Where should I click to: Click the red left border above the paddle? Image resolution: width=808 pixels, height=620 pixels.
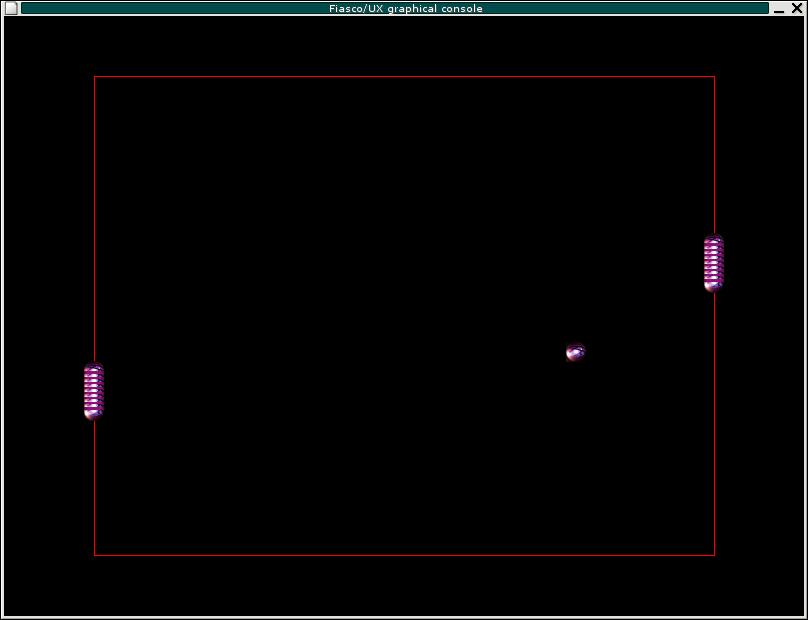click(x=94, y=220)
